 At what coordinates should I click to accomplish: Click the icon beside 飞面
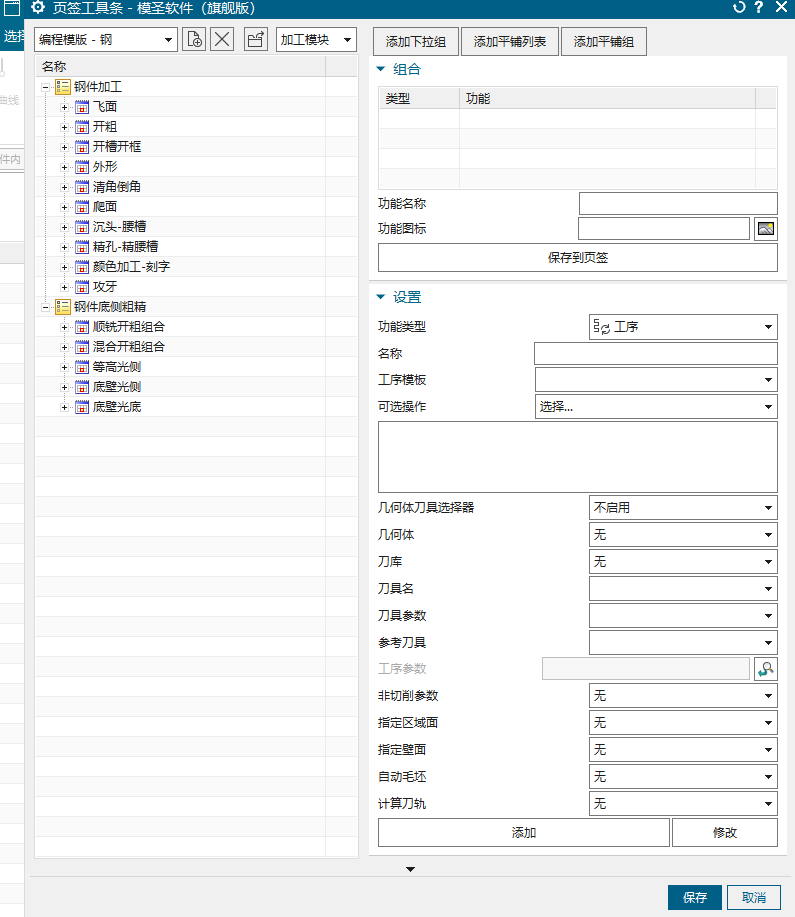coord(82,107)
